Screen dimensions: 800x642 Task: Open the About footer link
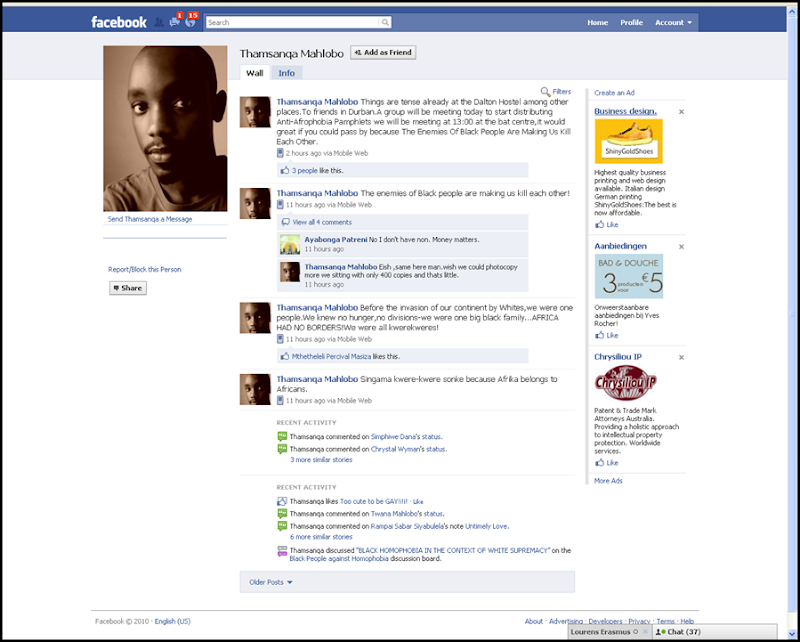(534, 621)
